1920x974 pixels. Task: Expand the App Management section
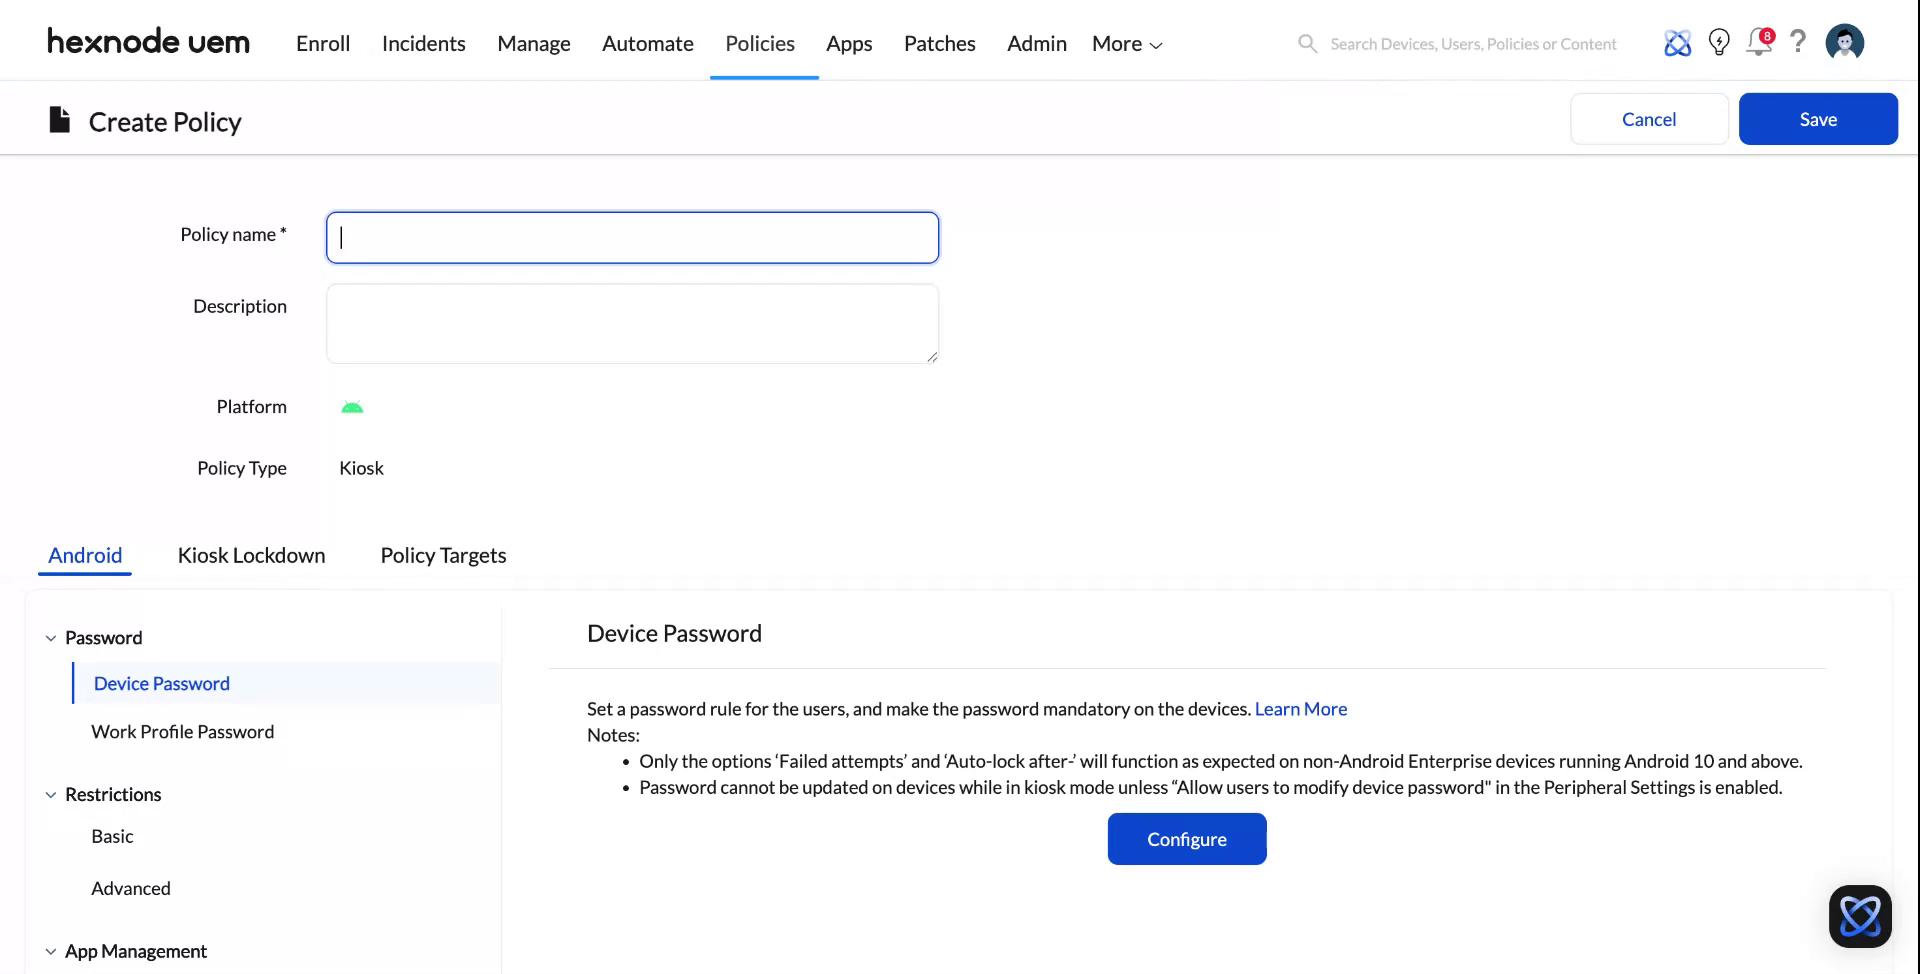(x=51, y=951)
